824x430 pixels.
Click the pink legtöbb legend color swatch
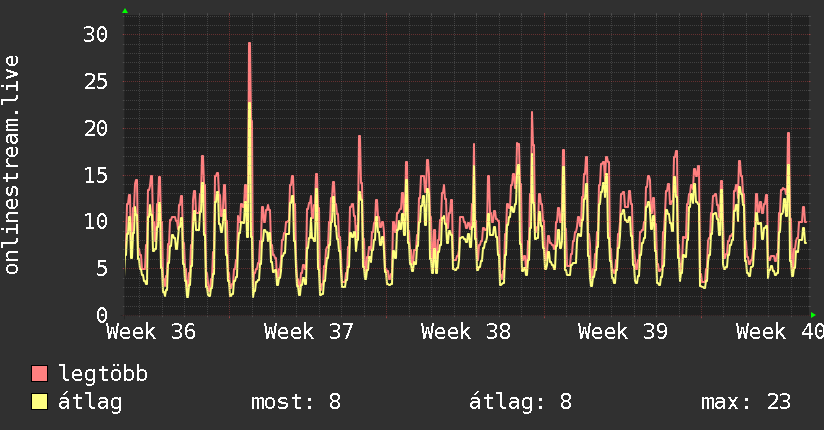(x=39, y=373)
